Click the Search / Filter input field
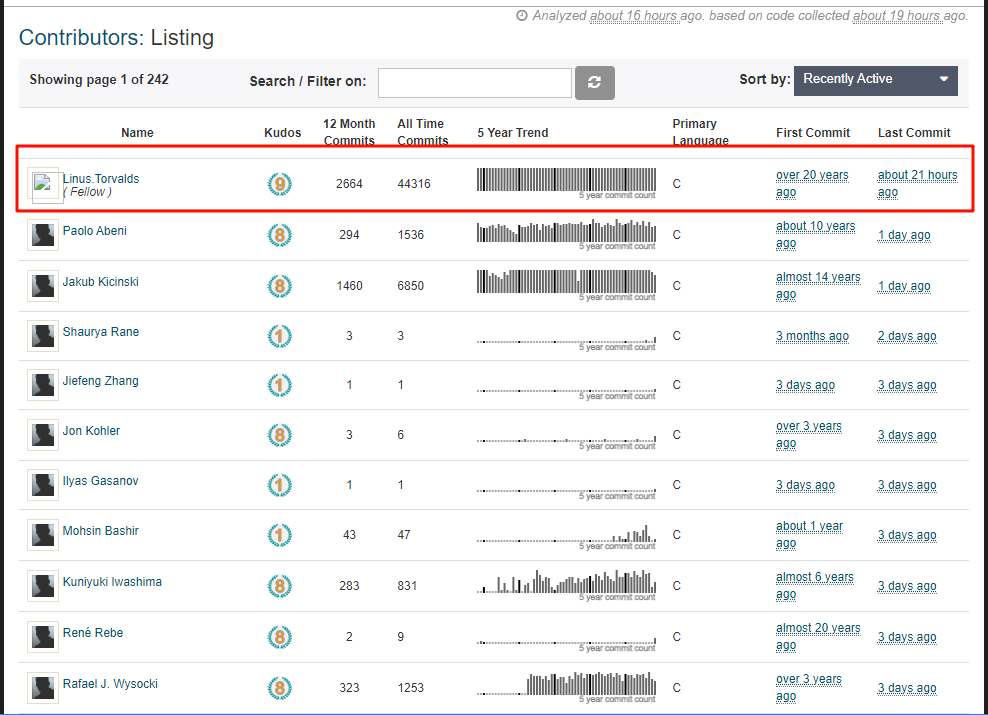The width and height of the screenshot is (988, 715). coord(474,83)
